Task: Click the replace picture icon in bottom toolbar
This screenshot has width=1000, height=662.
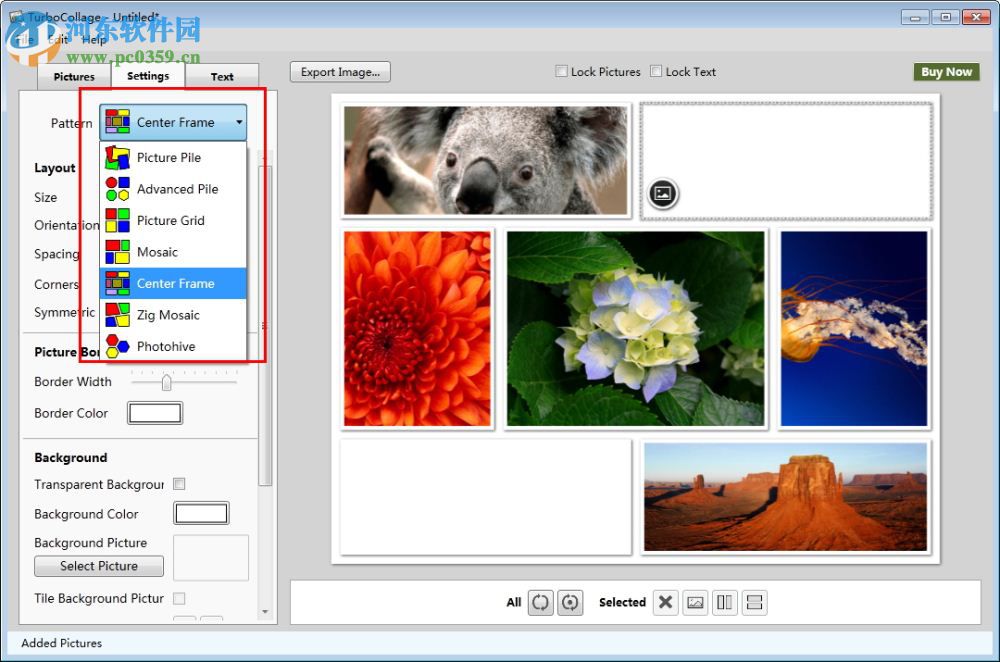Action: pos(696,602)
